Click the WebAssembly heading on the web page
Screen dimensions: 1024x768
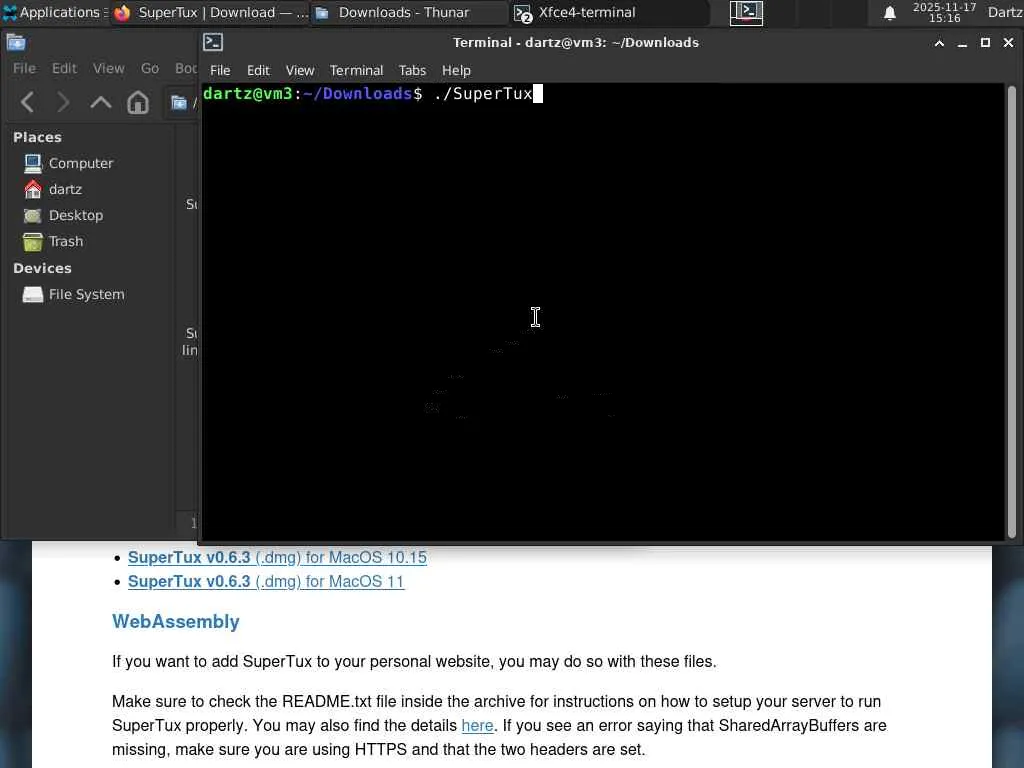pos(176,622)
